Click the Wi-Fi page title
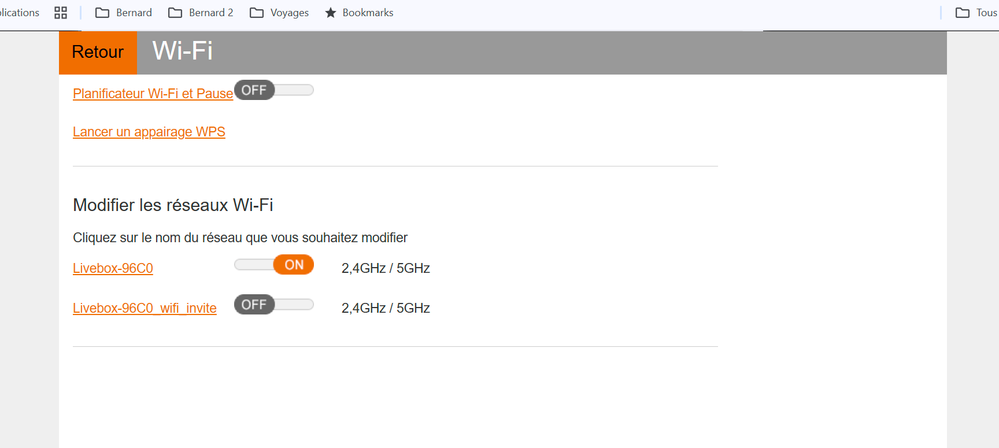This screenshot has height=448, width=999. point(182,51)
